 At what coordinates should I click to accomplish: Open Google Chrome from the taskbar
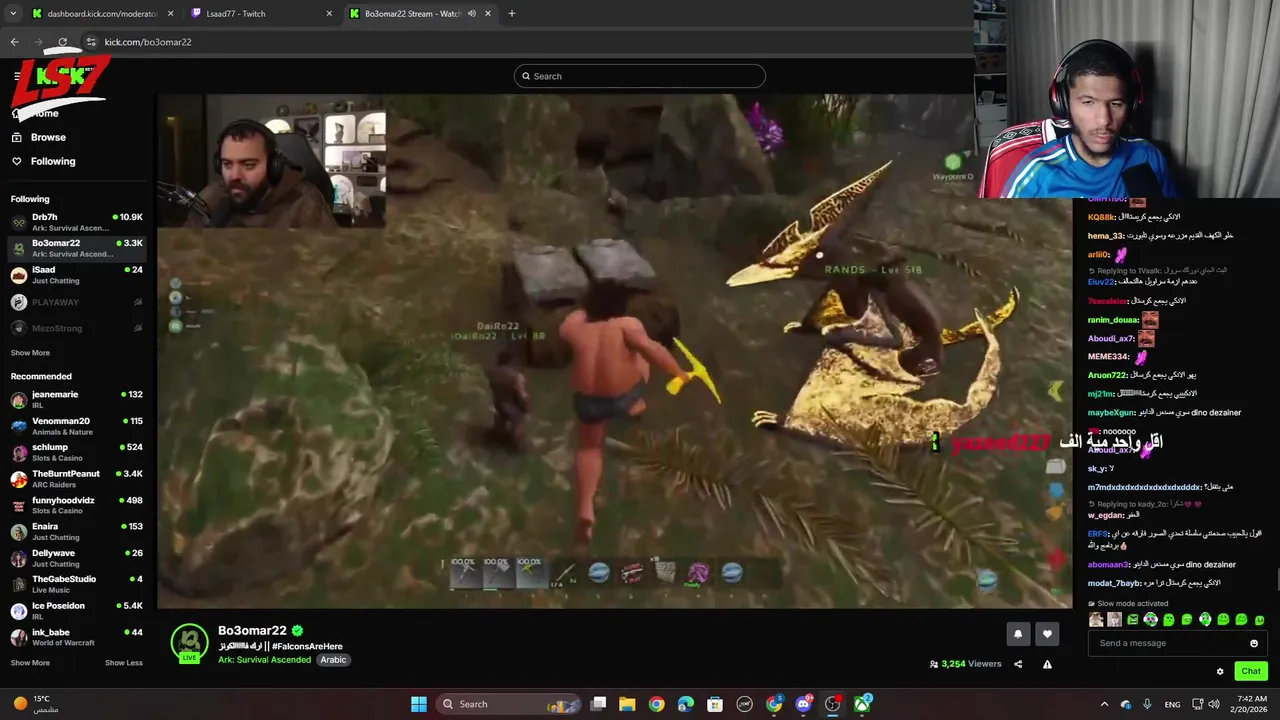click(656, 704)
